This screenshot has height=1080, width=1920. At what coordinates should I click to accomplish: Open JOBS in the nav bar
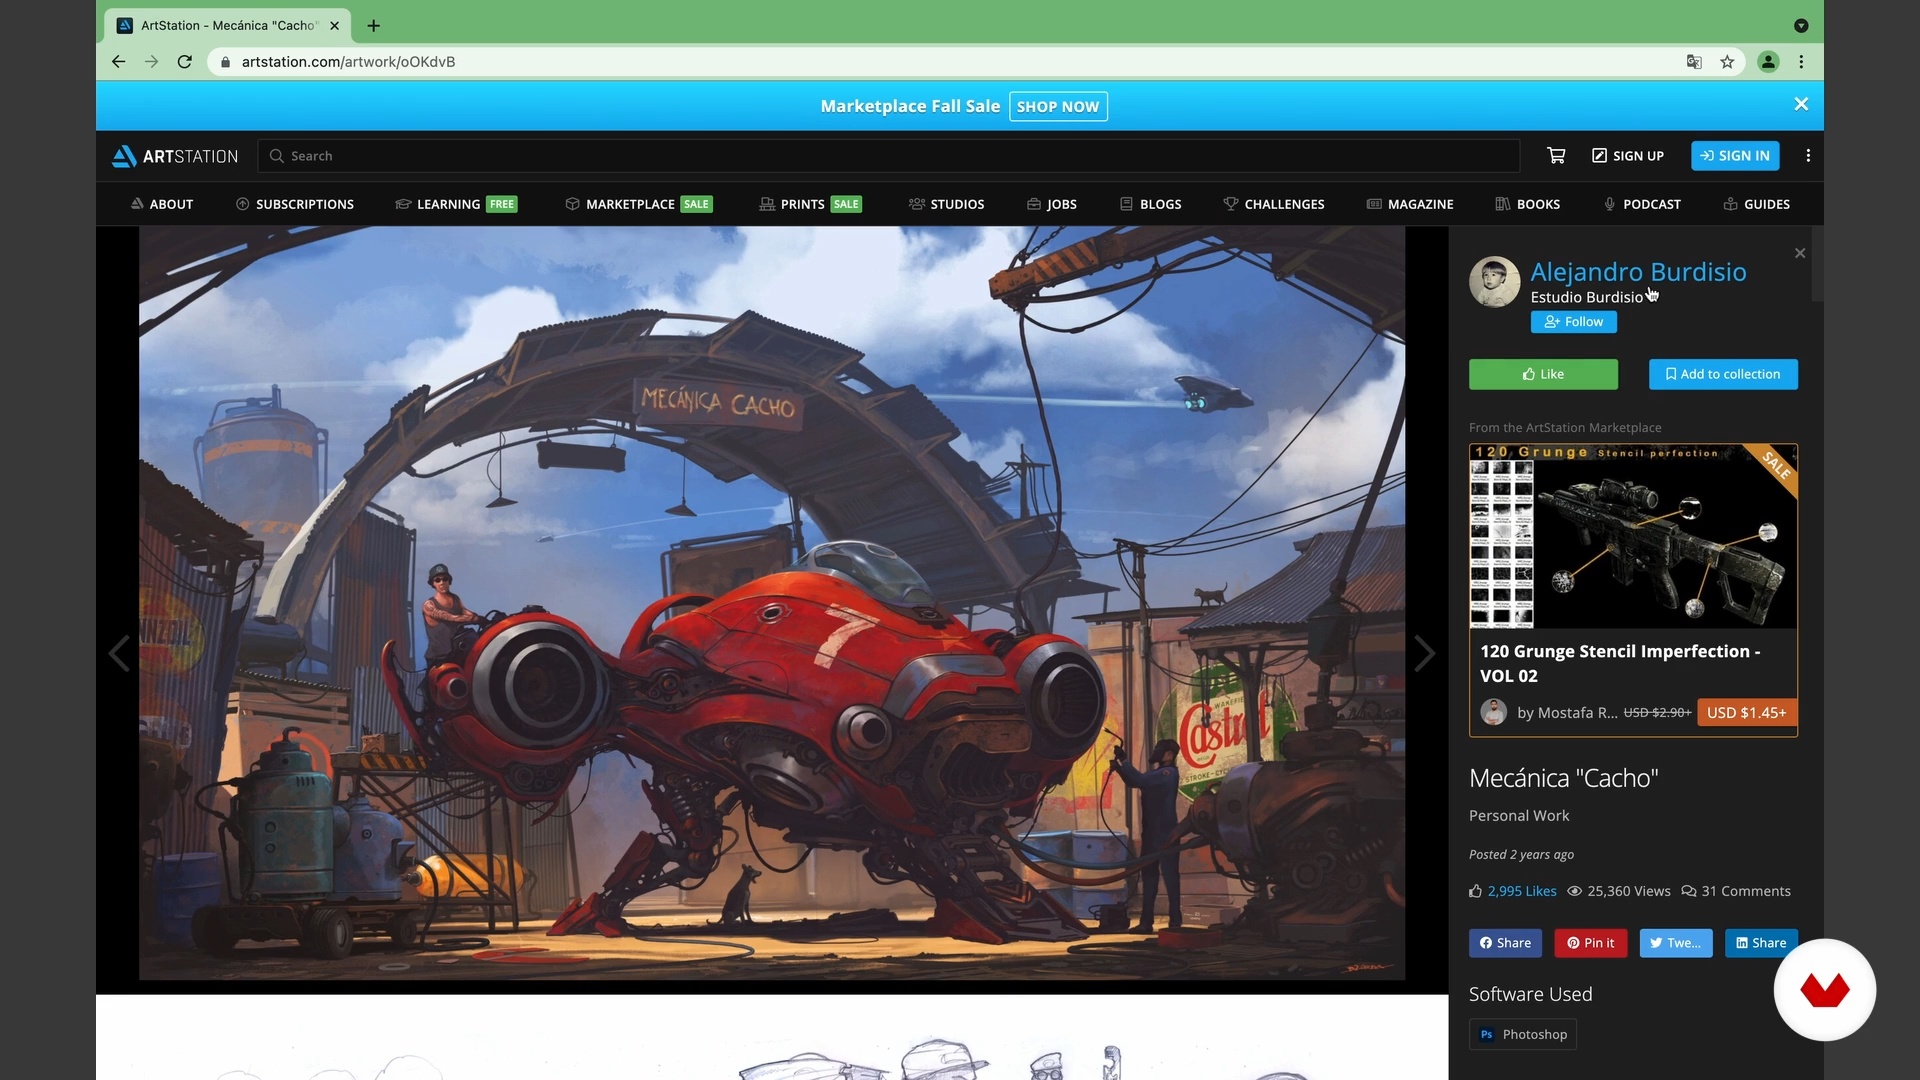coord(1052,204)
